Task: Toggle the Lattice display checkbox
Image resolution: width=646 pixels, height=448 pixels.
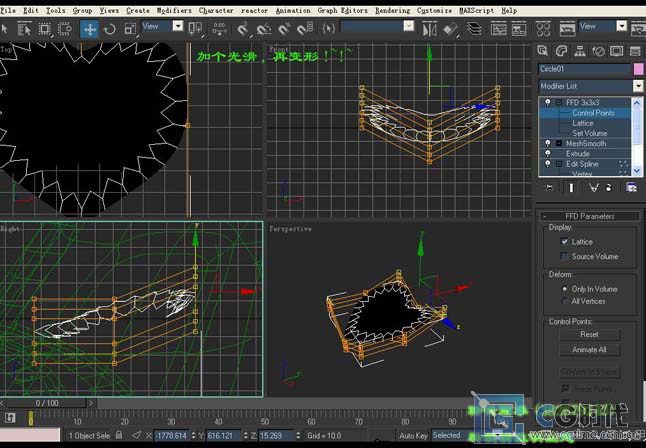Action: (x=565, y=242)
